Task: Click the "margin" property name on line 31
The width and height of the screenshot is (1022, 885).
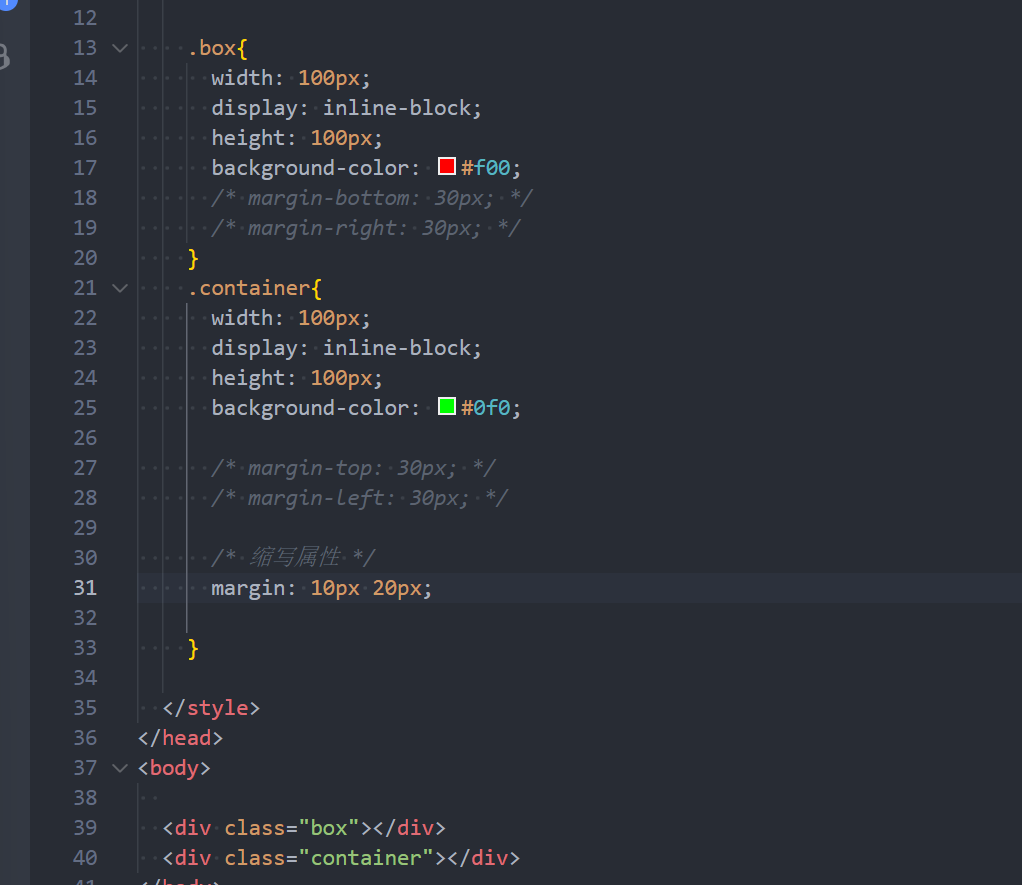Action: [248, 588]
